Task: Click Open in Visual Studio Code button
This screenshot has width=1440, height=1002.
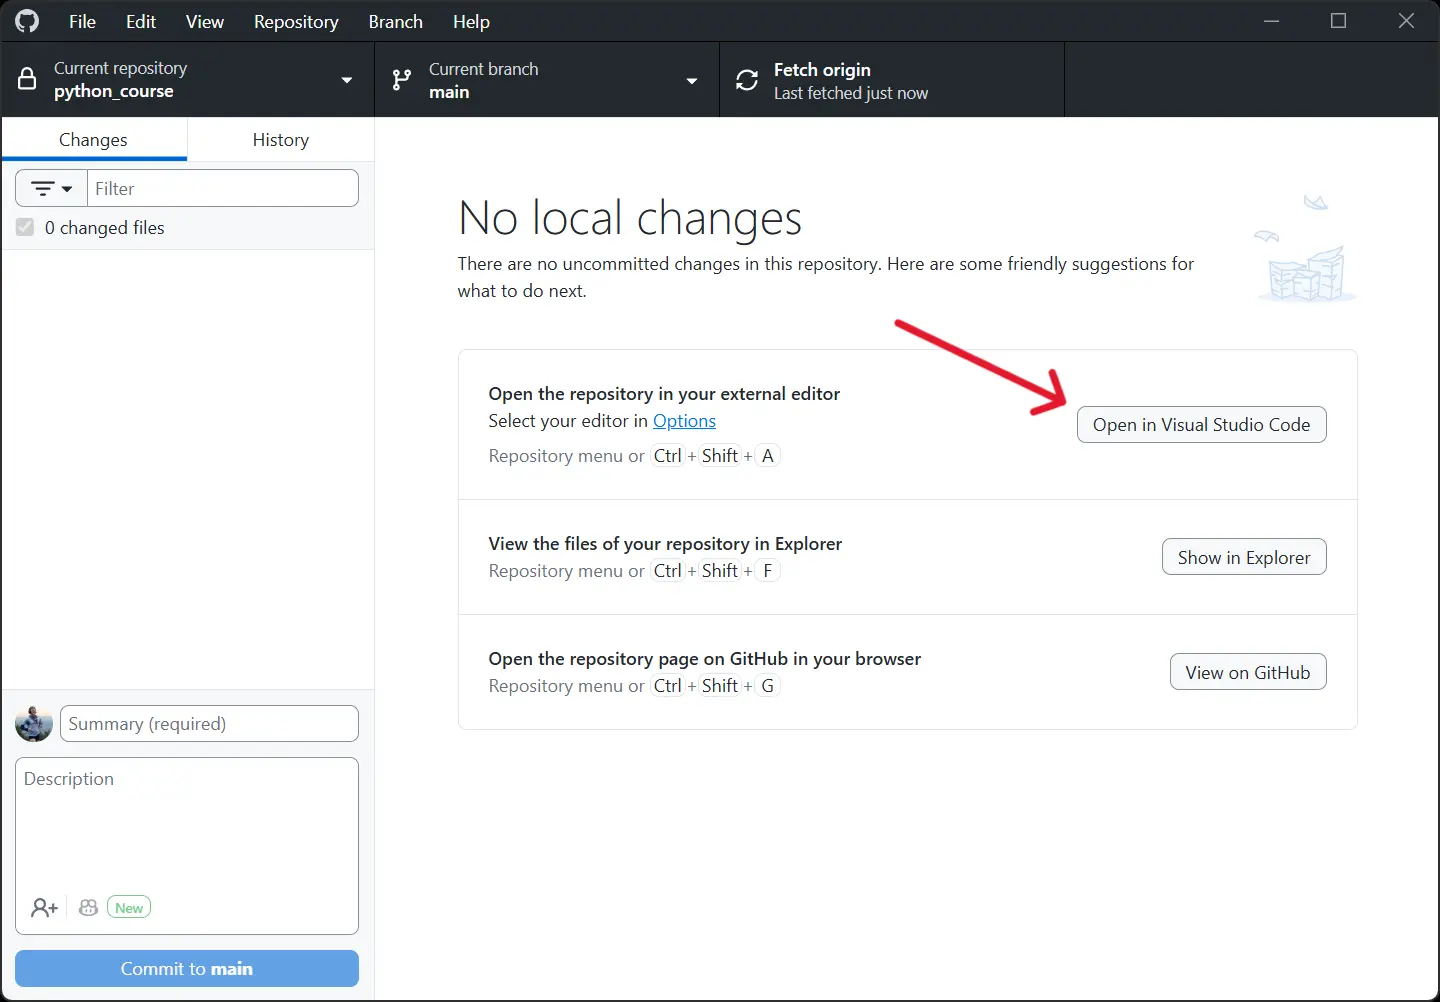Action: pyautogui.click(x=1202, y=425)
